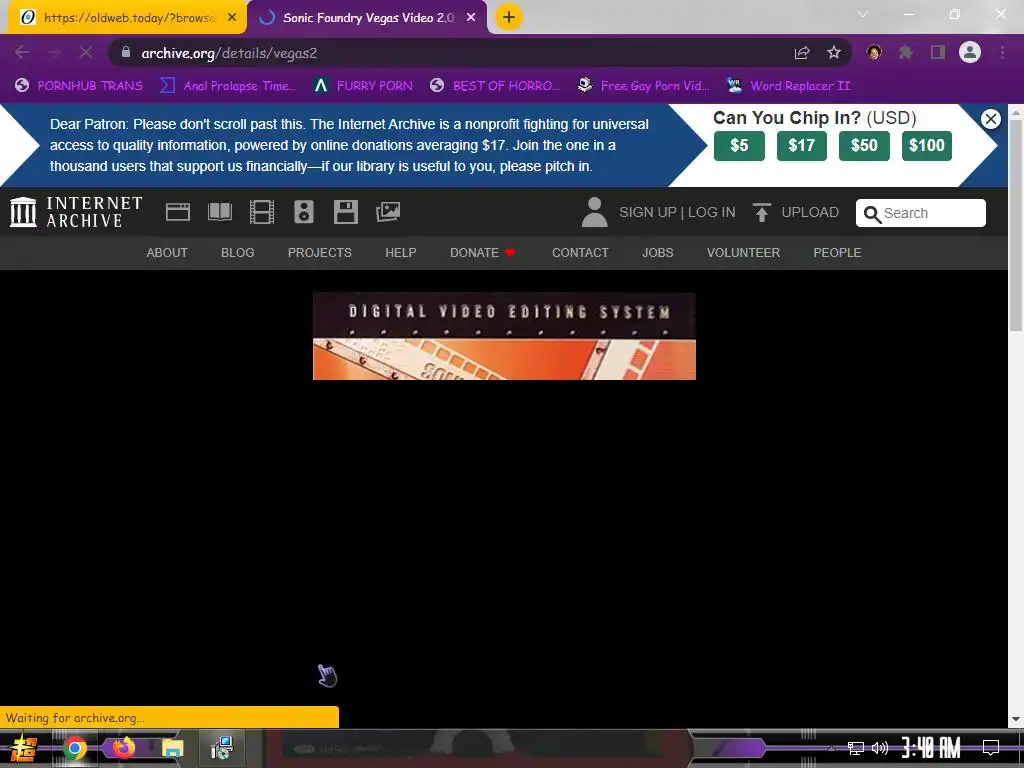The height and width of the screenshot is (768, 1024).
Task: Focus the Archive Search input field
Action: point(921,213)
